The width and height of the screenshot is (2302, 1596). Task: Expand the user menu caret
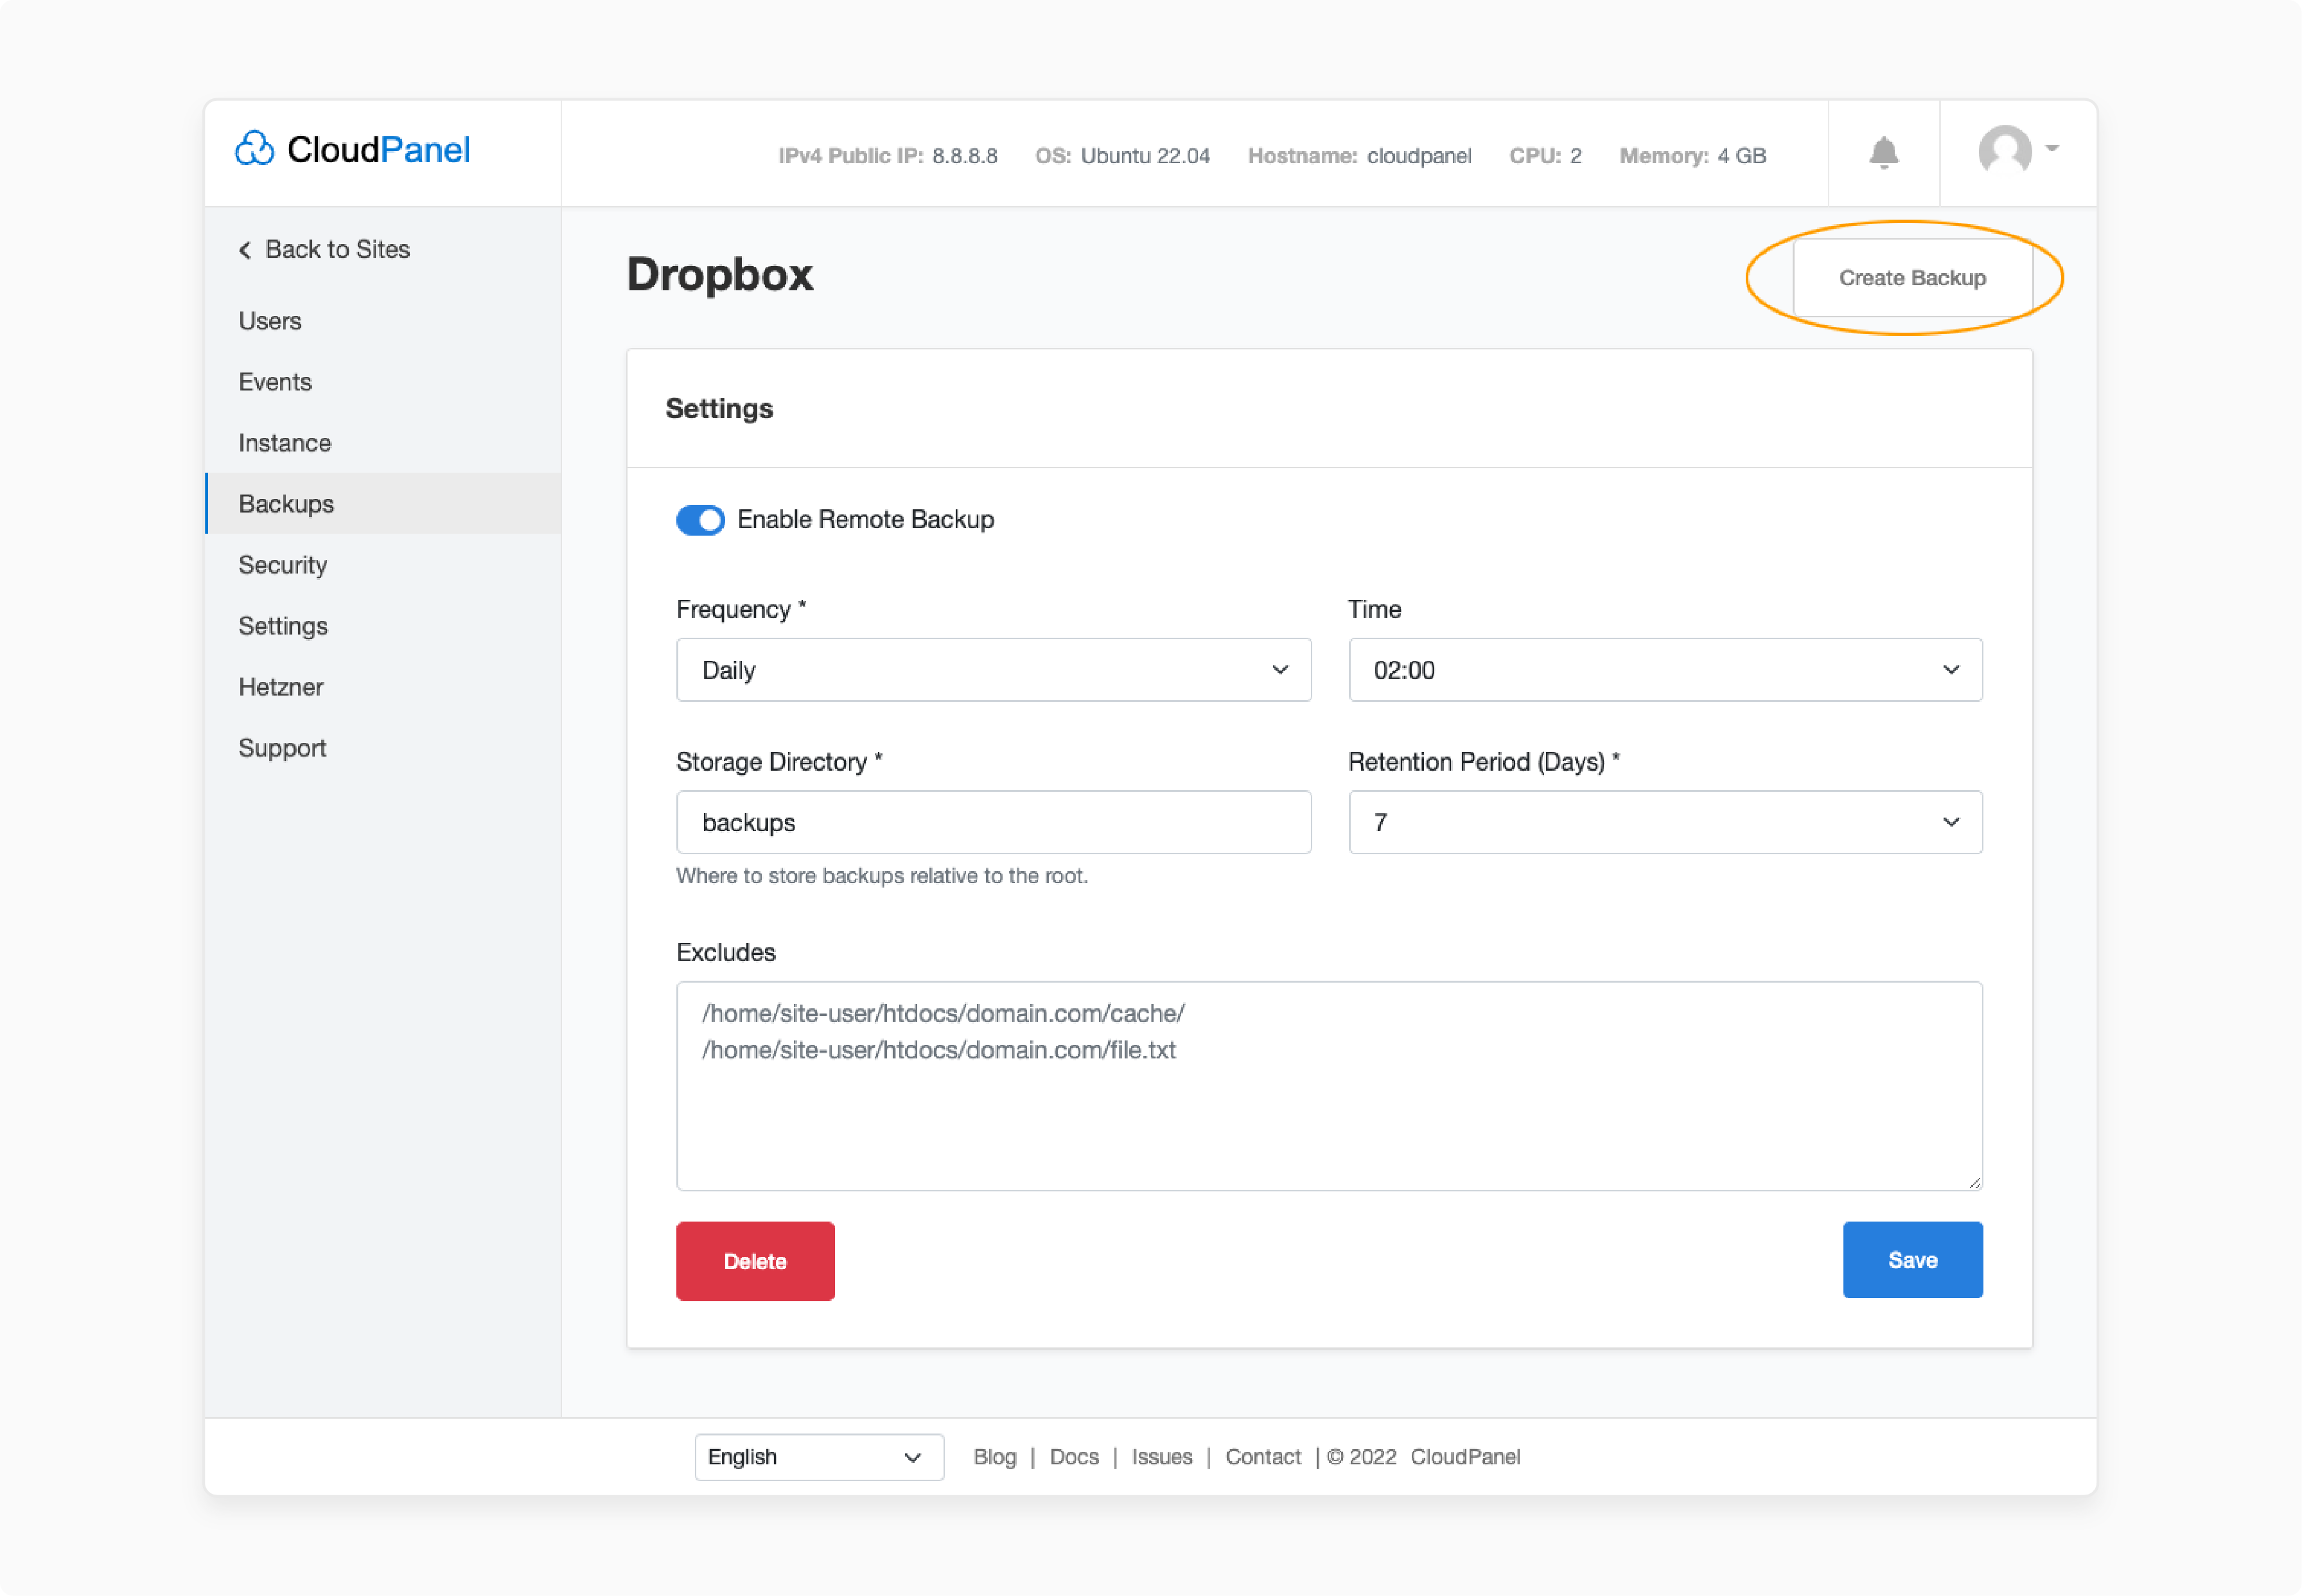point(2052,148)
